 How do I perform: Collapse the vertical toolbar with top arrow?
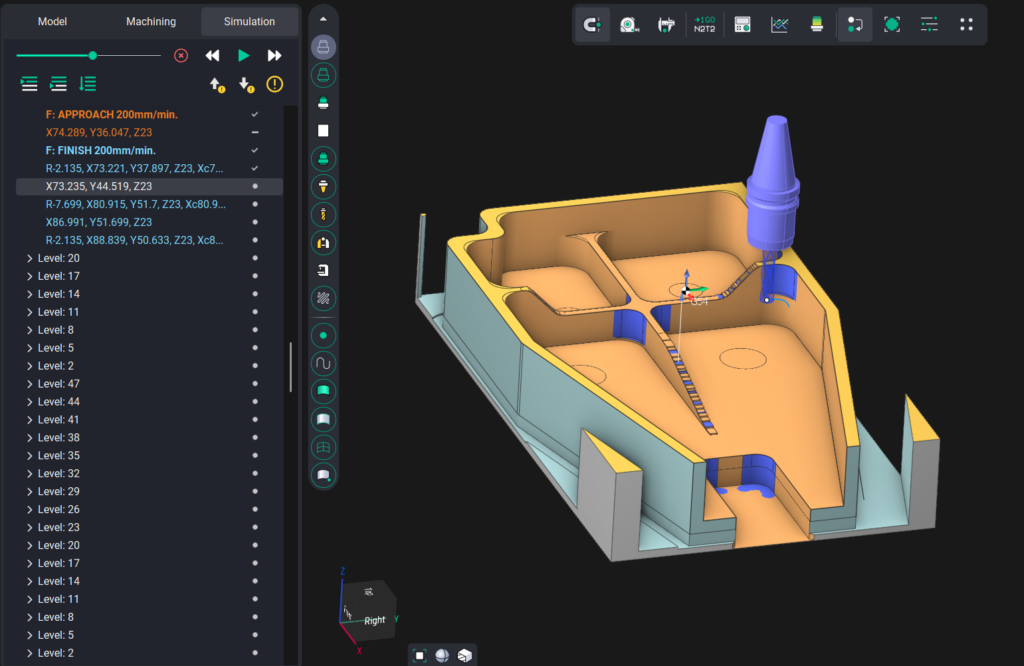pyautogui.click(x=323, y=18)
